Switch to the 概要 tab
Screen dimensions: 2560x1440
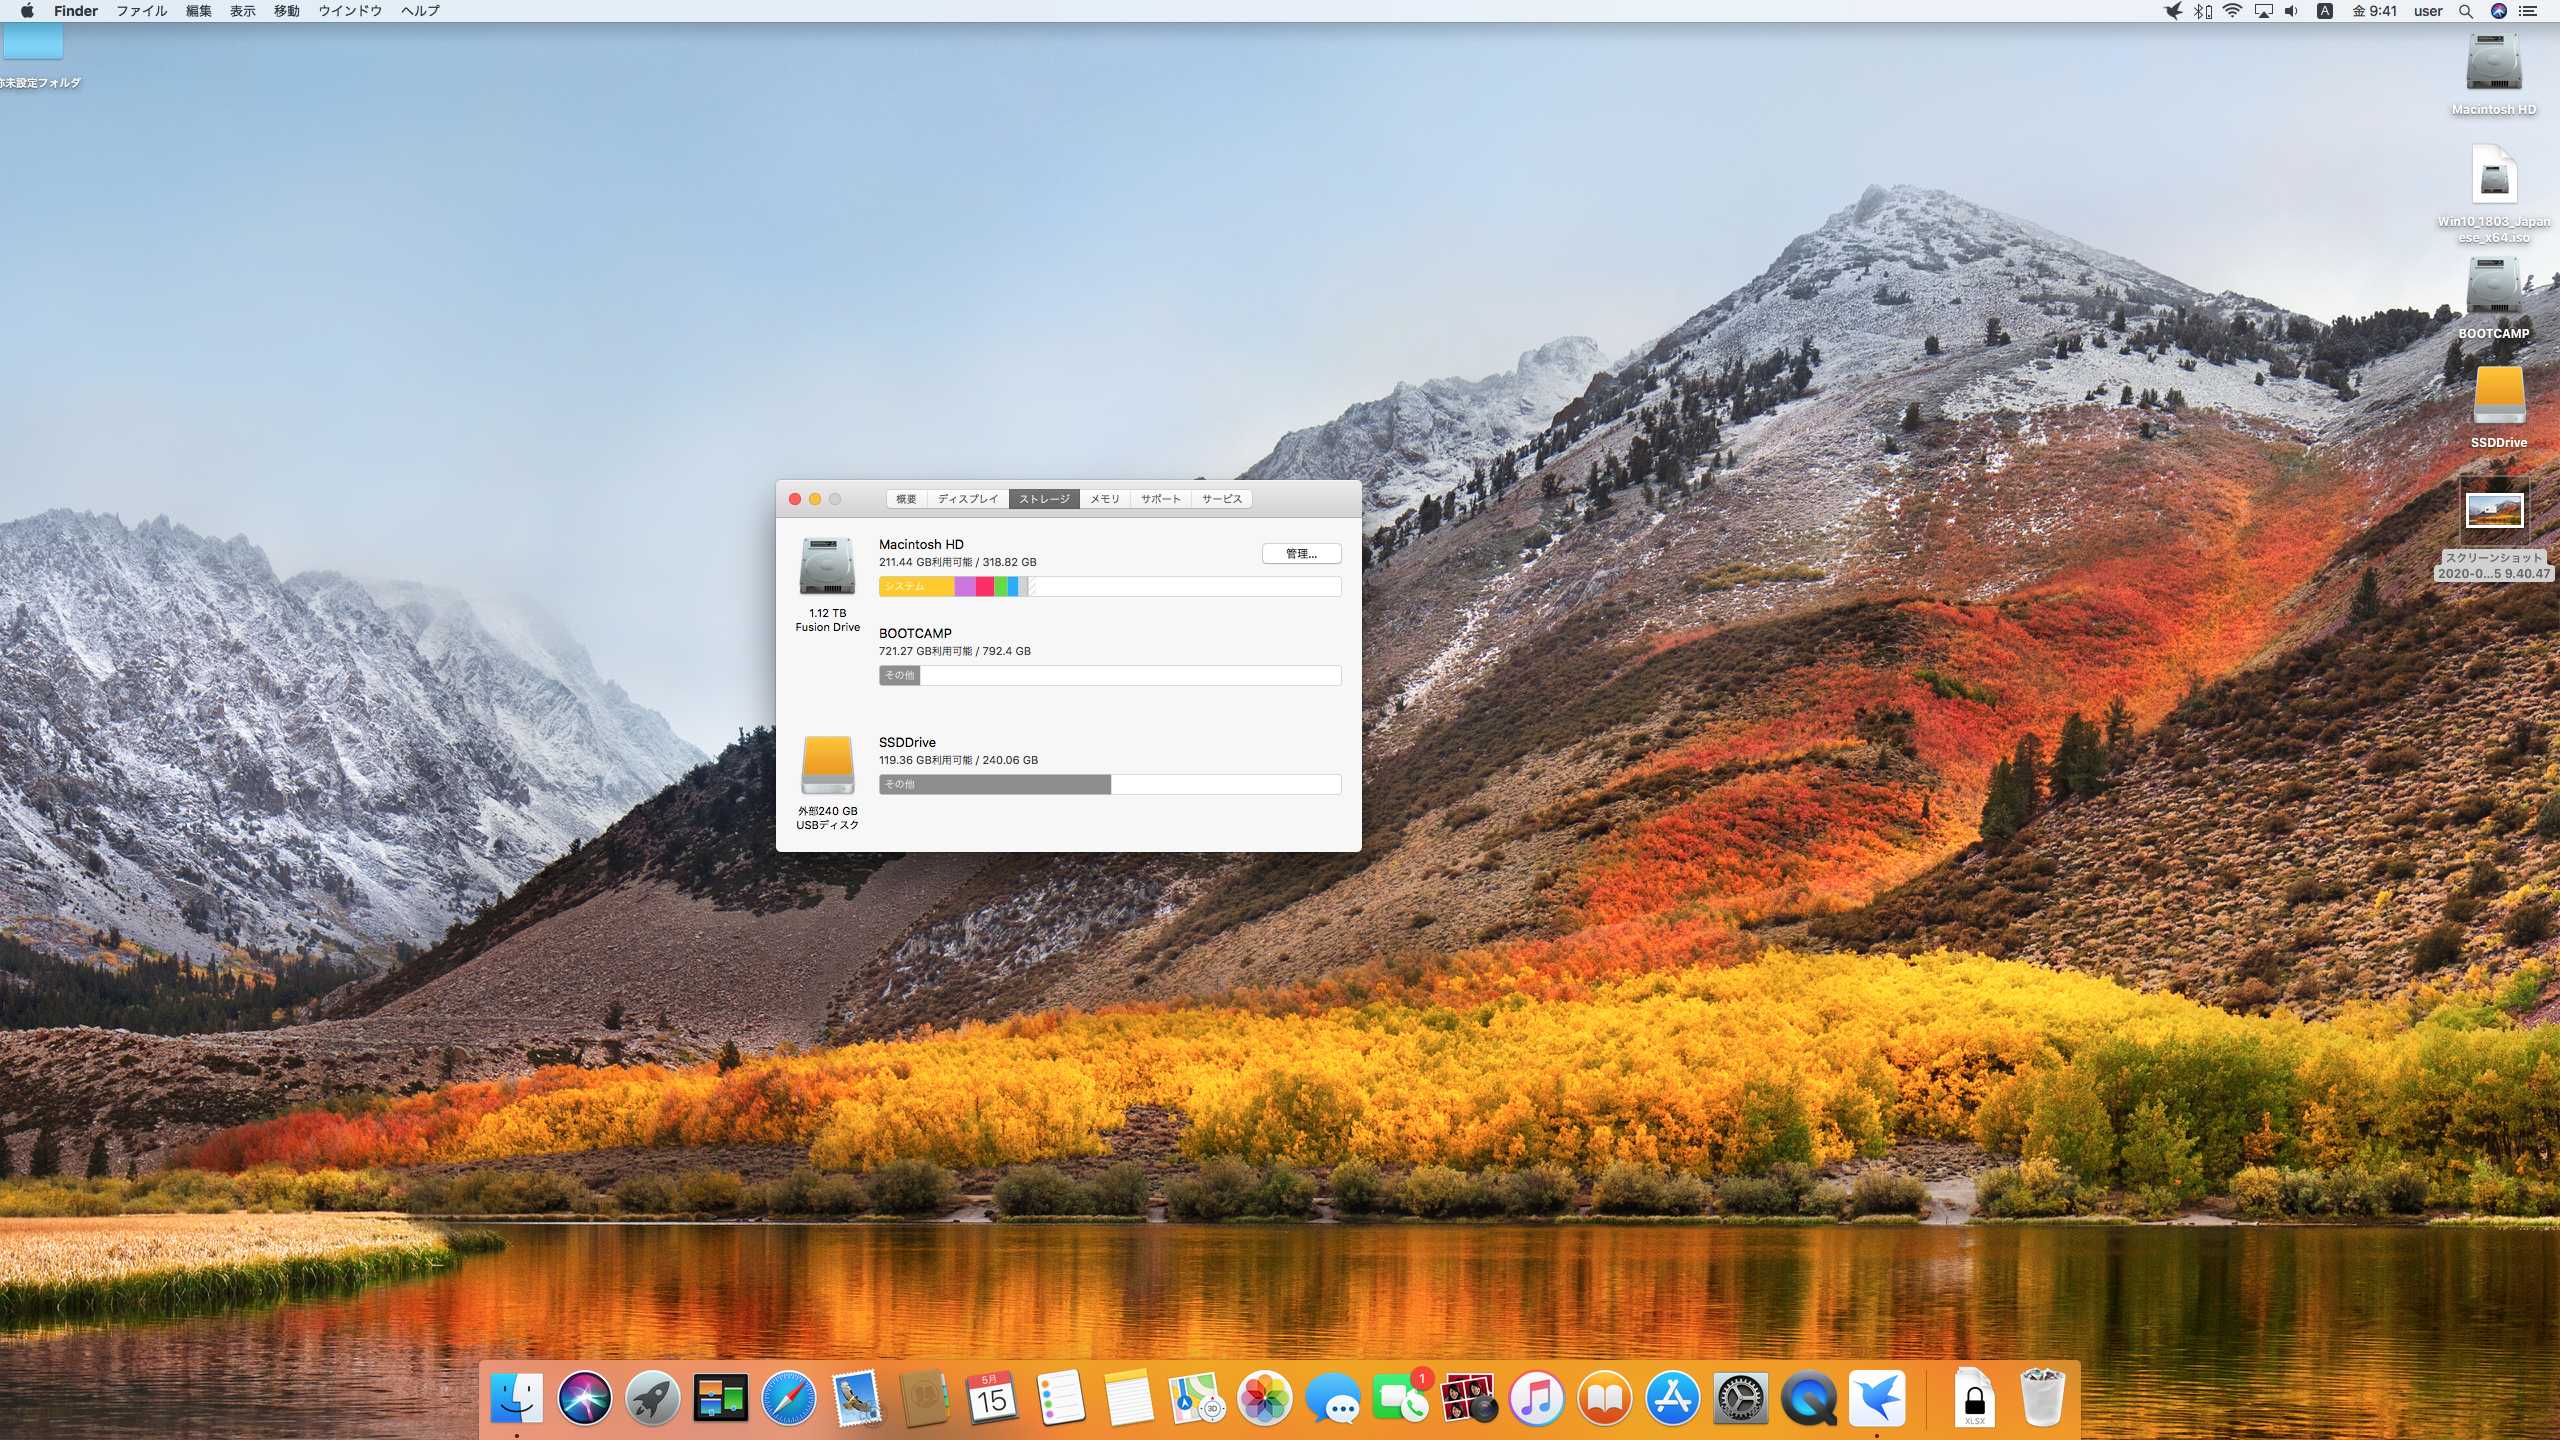tap(906, 499)
